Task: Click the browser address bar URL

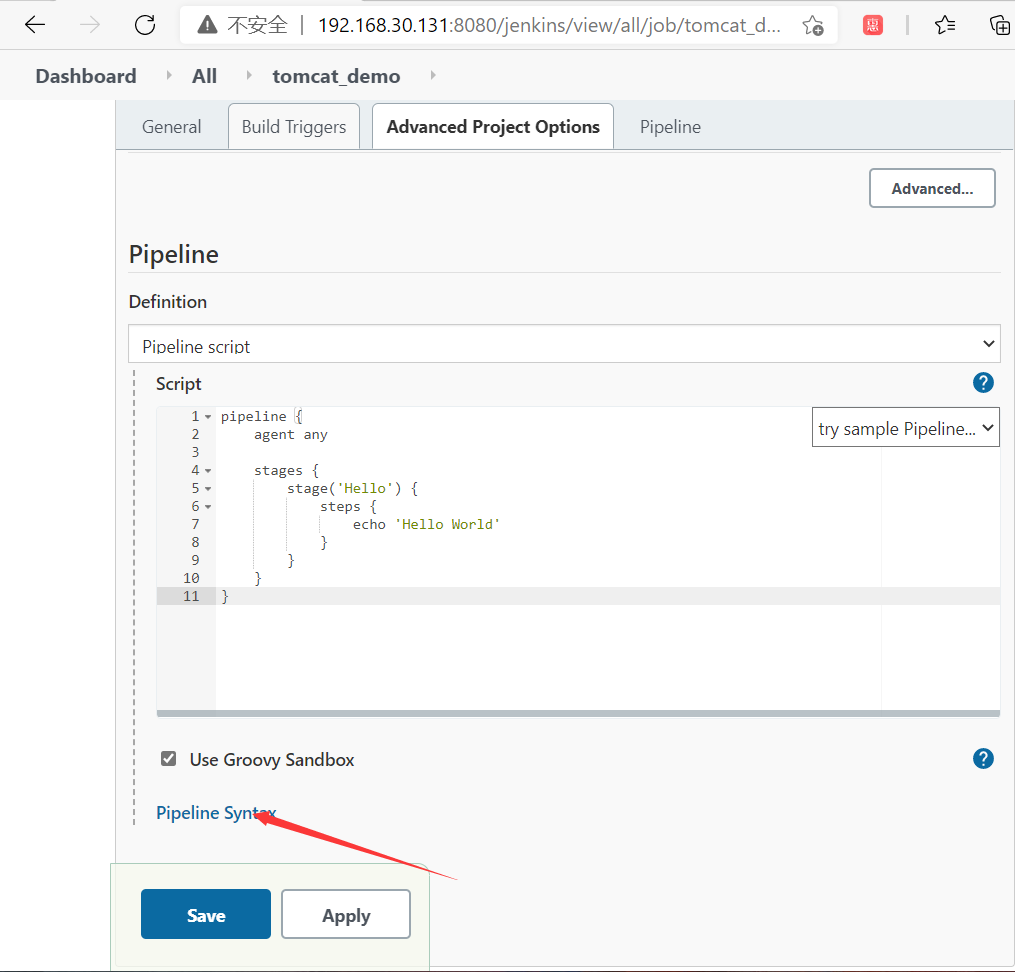Action: tap(550, 25)
